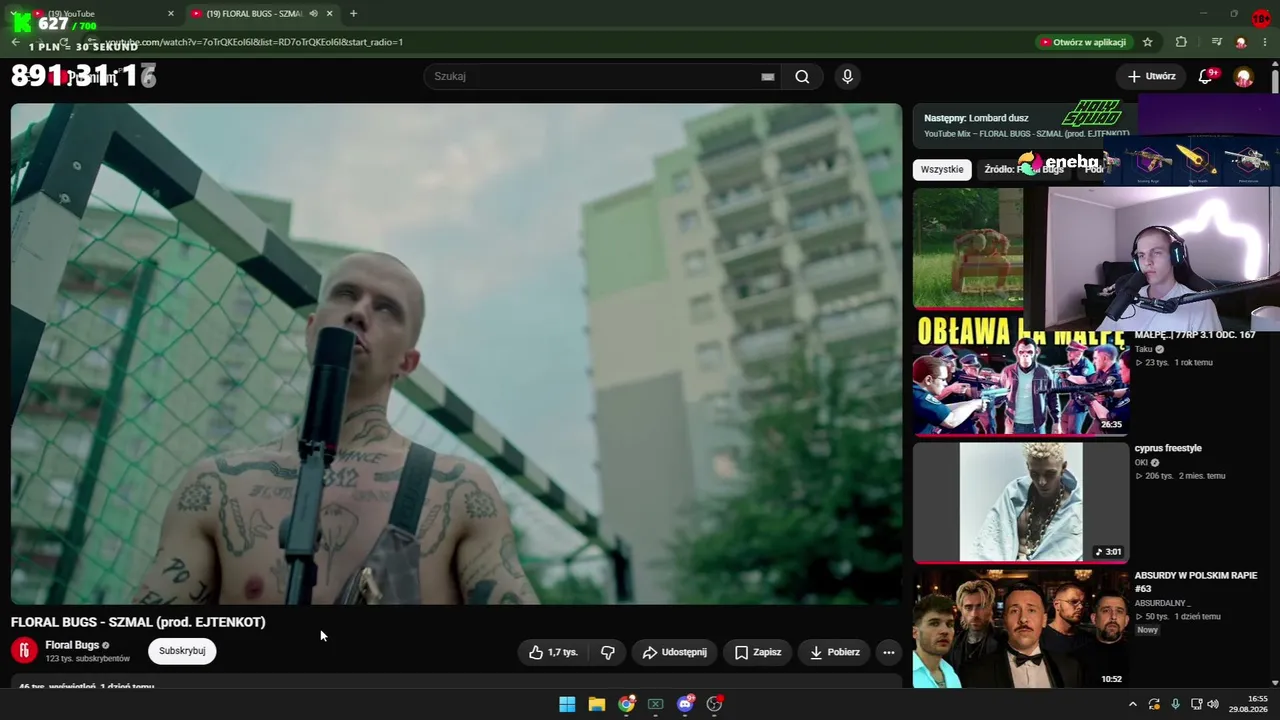
Task: Open volume control in system tray
Action: [x=1213, y=704]
